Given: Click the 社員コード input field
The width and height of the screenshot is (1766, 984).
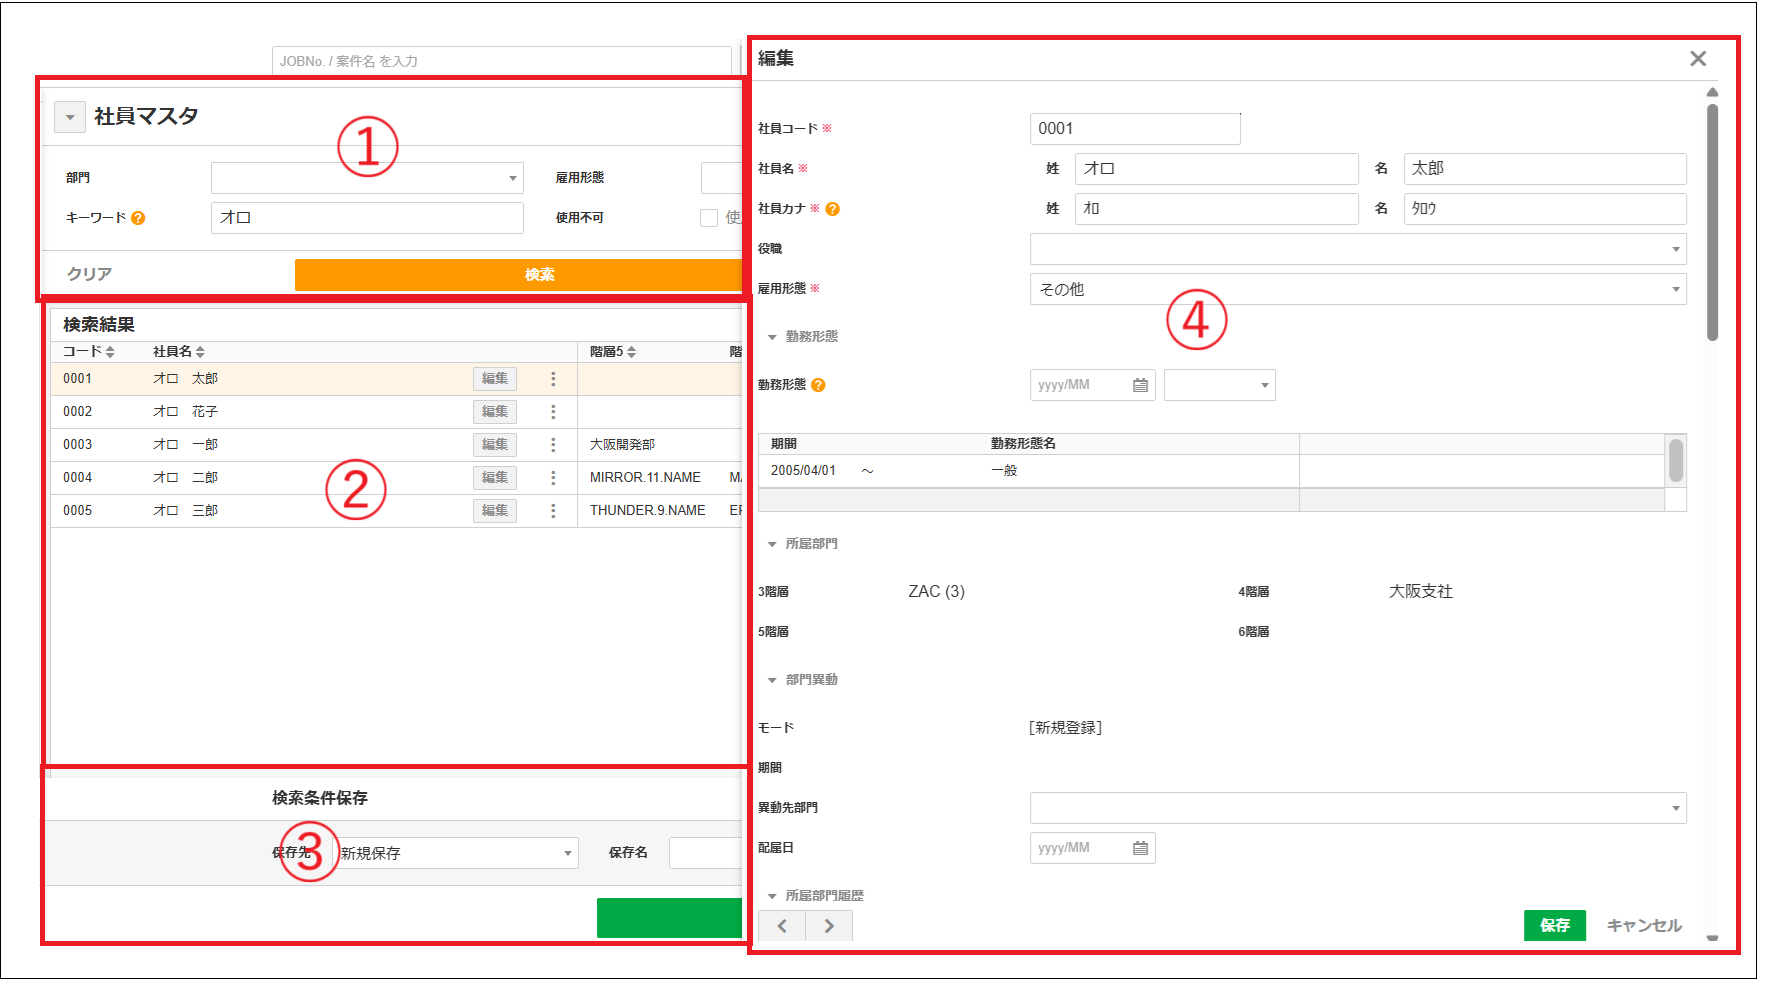Looking at the screenshot, I should click(x=1134, y=129).
